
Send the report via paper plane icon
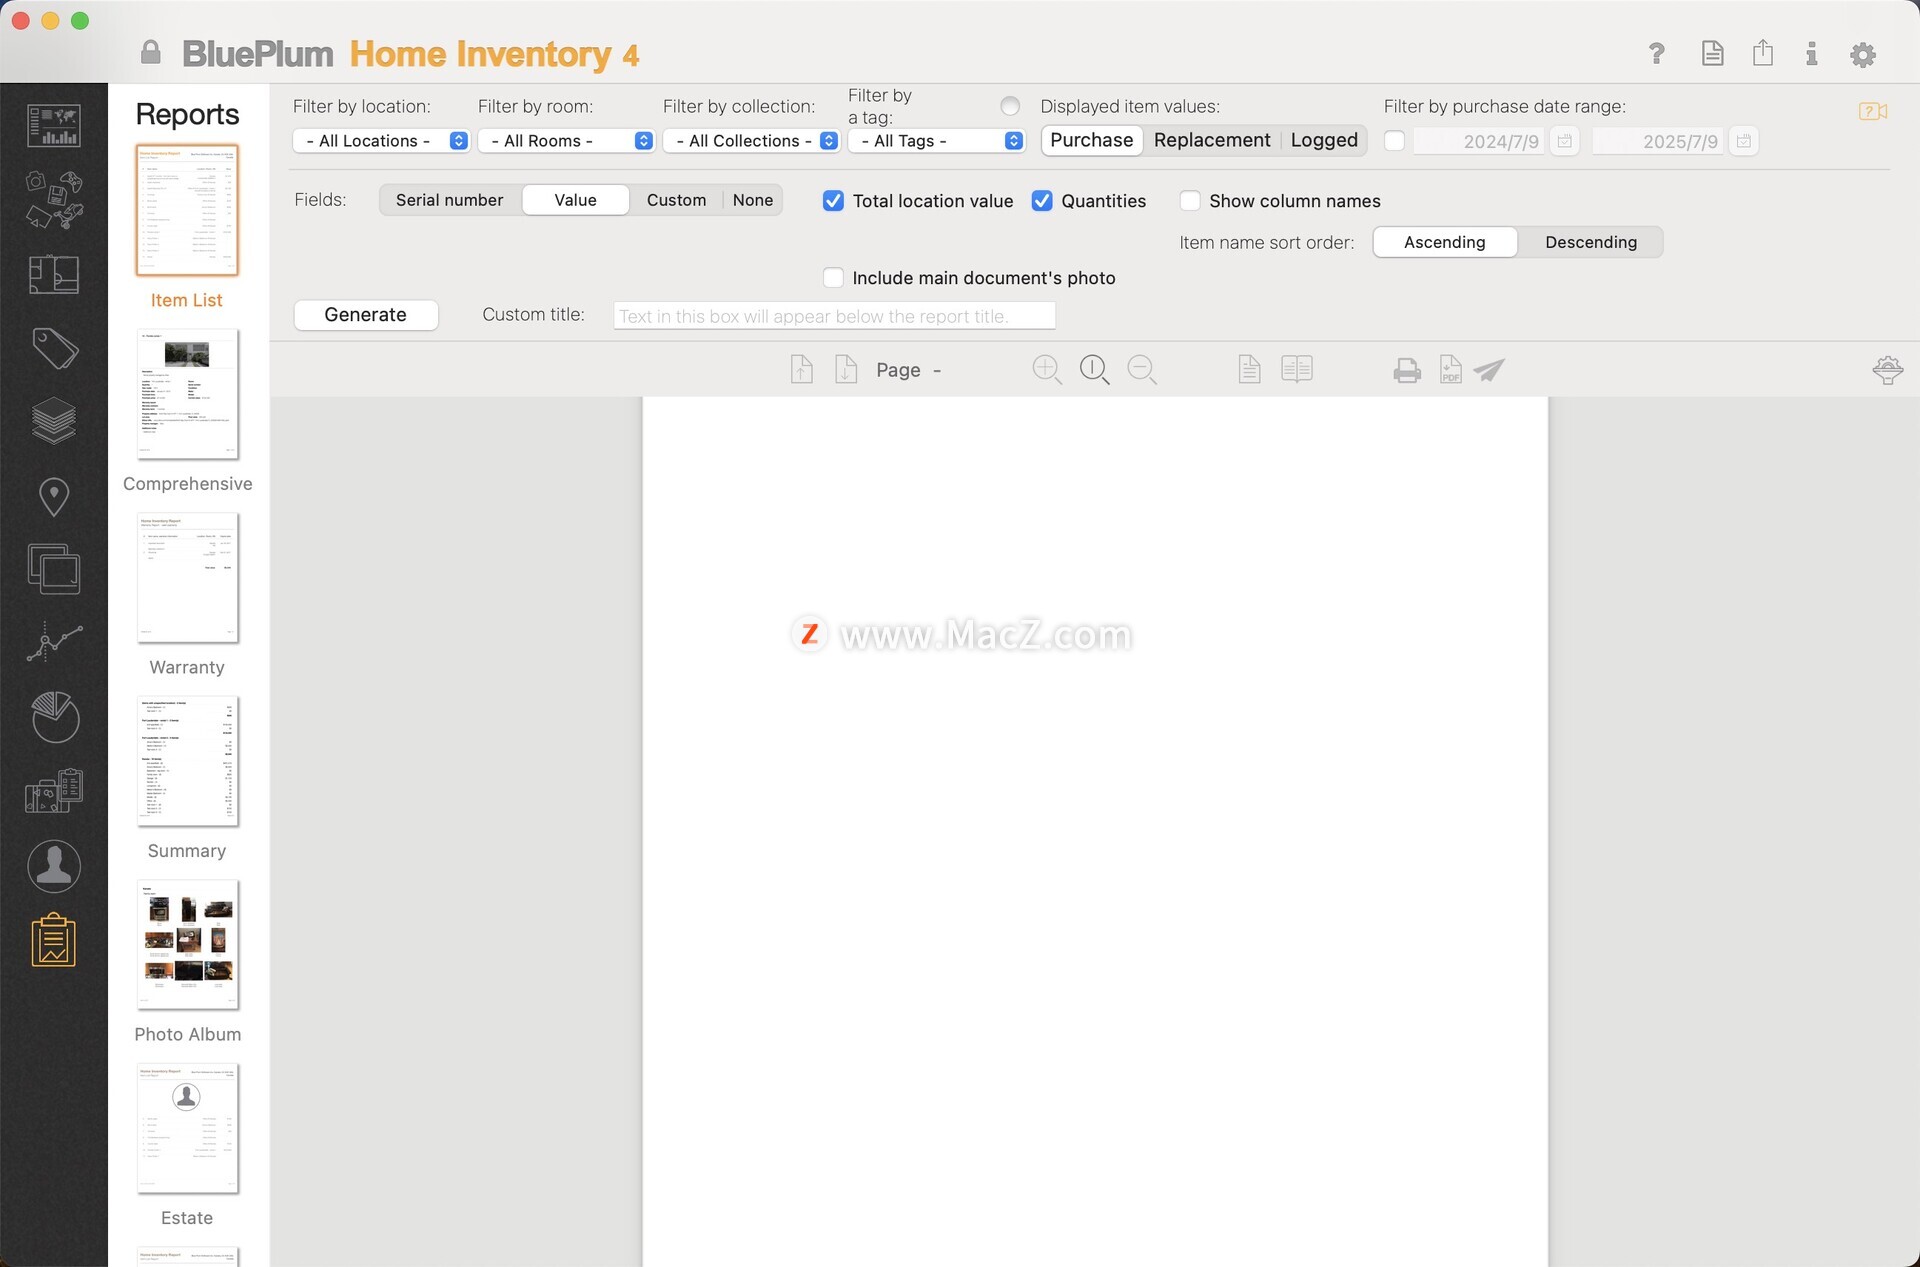coord(1489,370)
